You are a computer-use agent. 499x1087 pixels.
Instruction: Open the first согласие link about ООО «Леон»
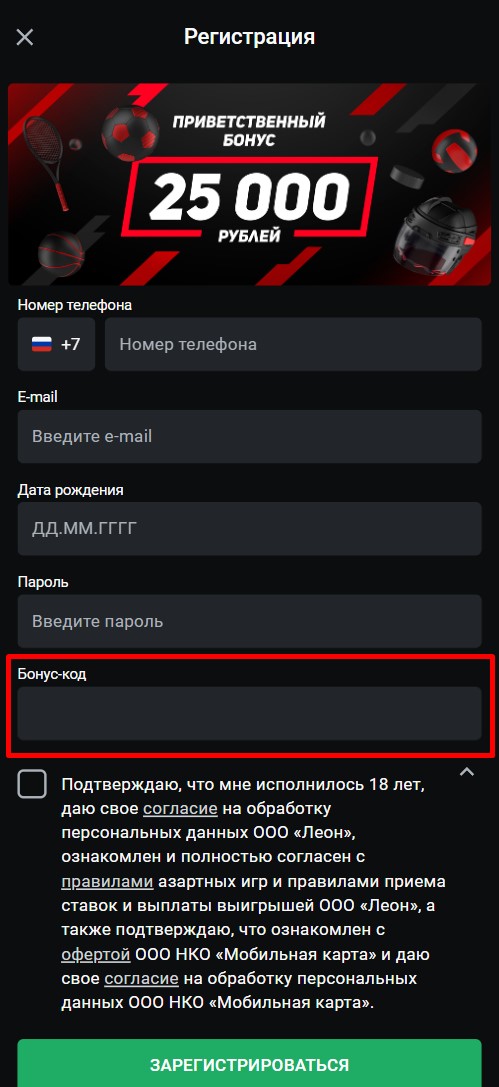(x=180, y=809)
